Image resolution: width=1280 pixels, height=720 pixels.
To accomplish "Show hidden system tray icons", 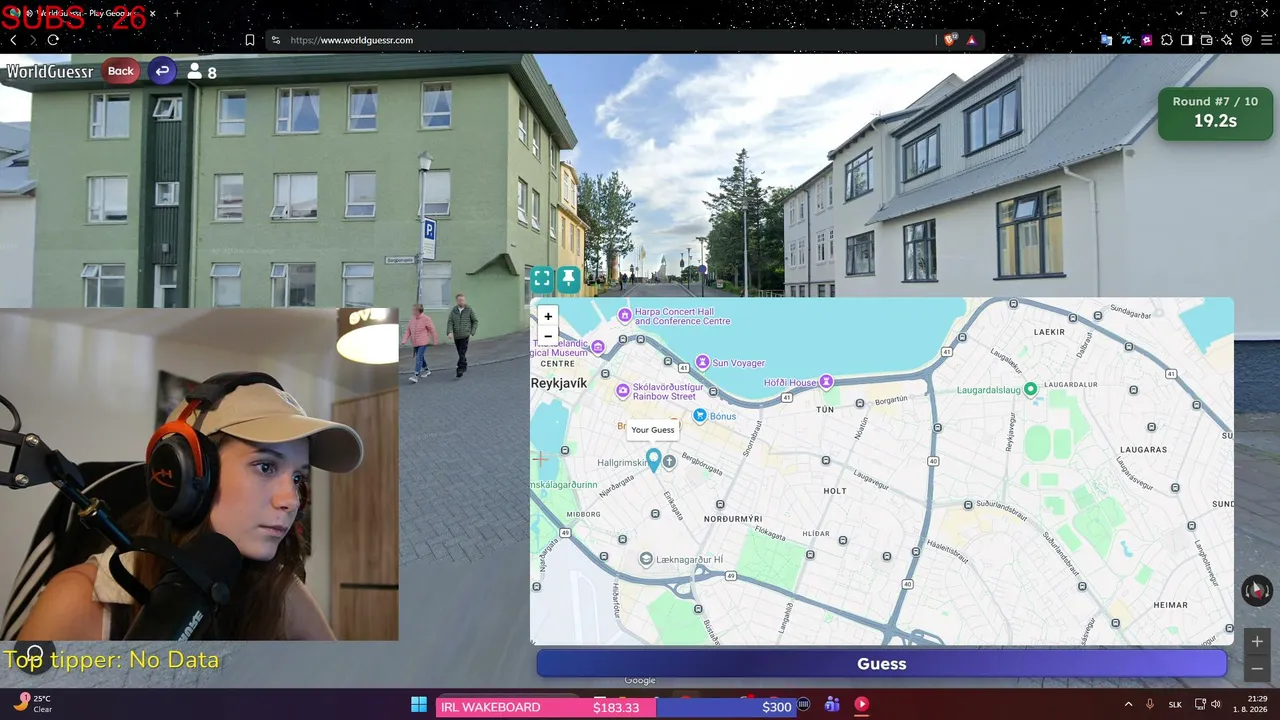I will point(1129,705).
